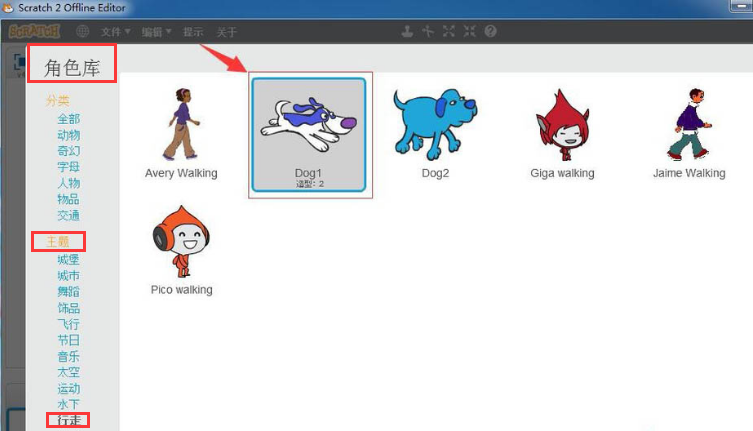Viewport: 753px width, 431px height.
Task: Open the 提示 menu
Action: point(193,32)
